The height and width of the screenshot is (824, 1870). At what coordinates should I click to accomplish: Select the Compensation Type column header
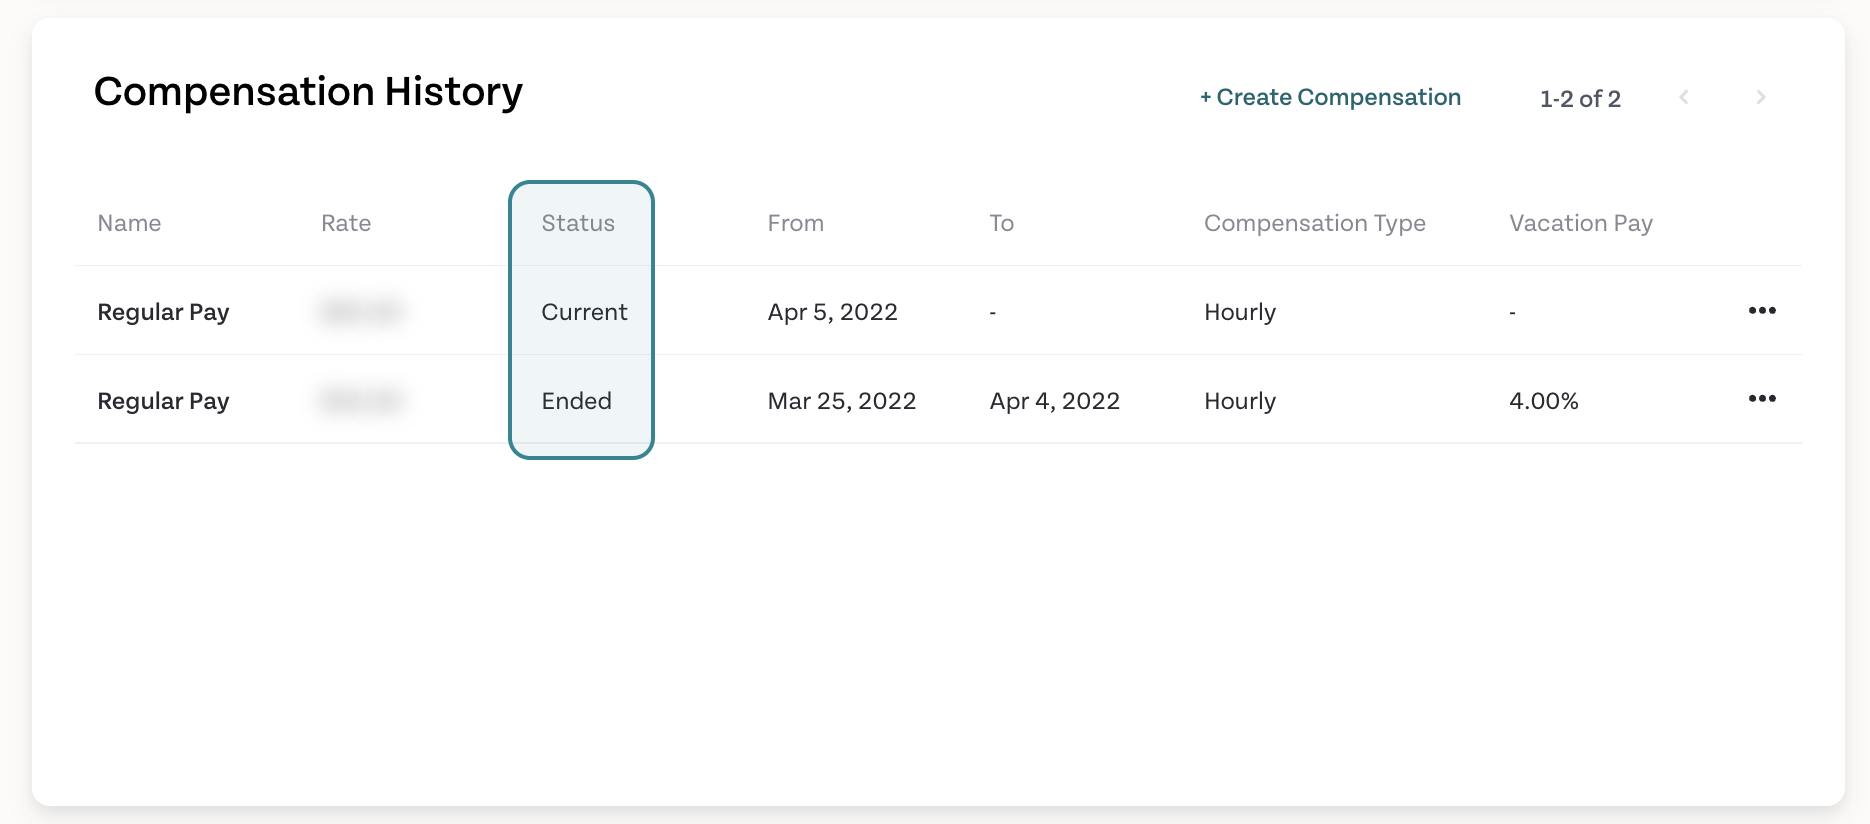point(1315,223)
